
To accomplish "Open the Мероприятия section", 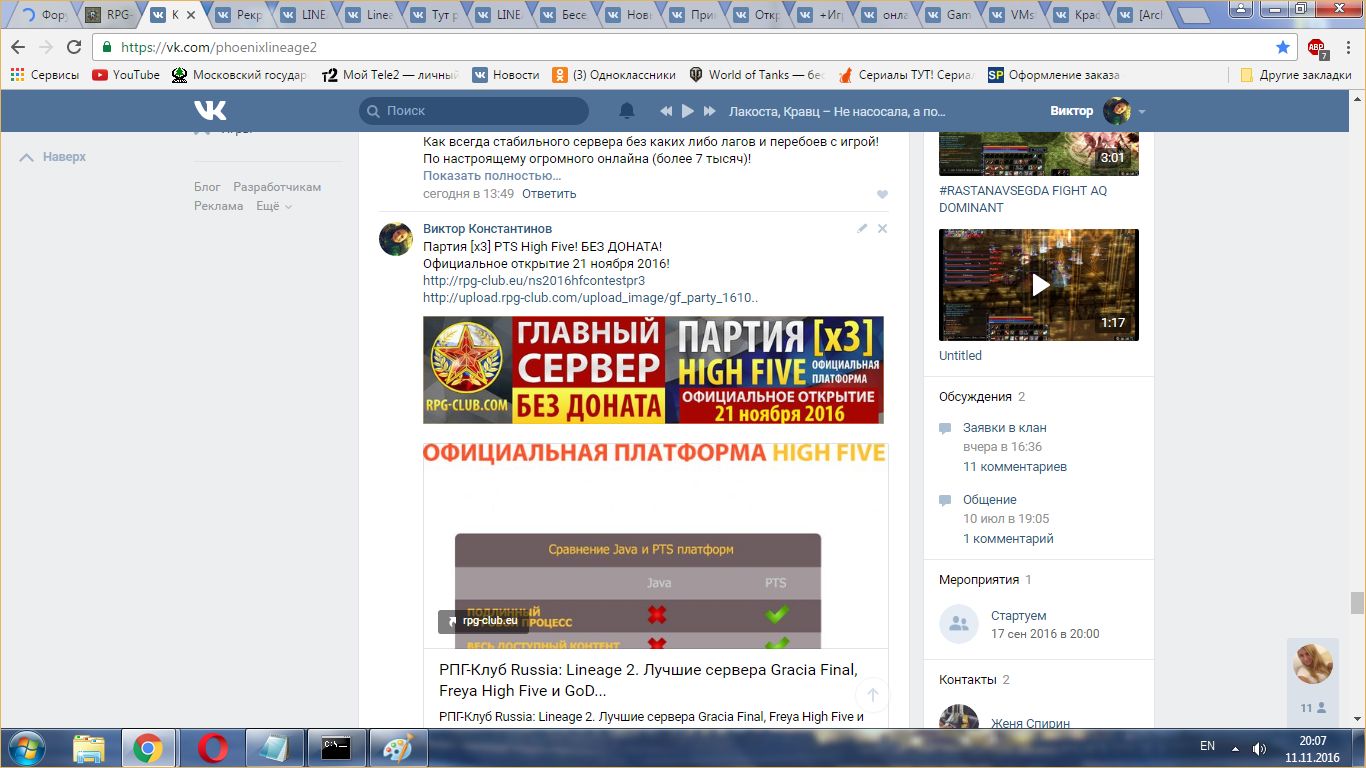I will tap(979, 580).
